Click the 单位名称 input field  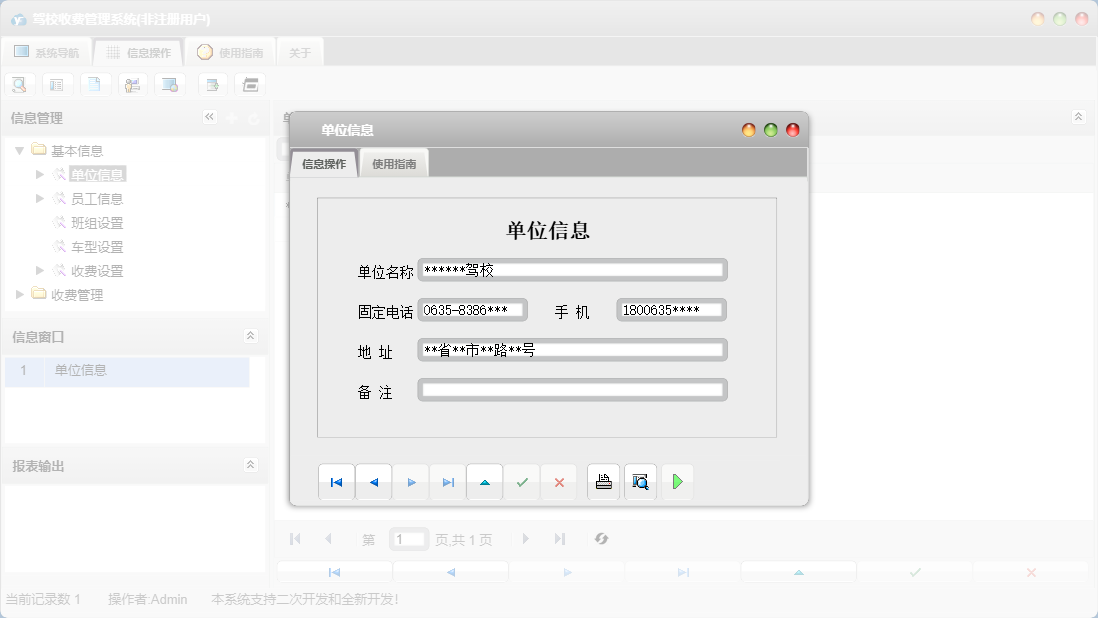tap(572, 270)
